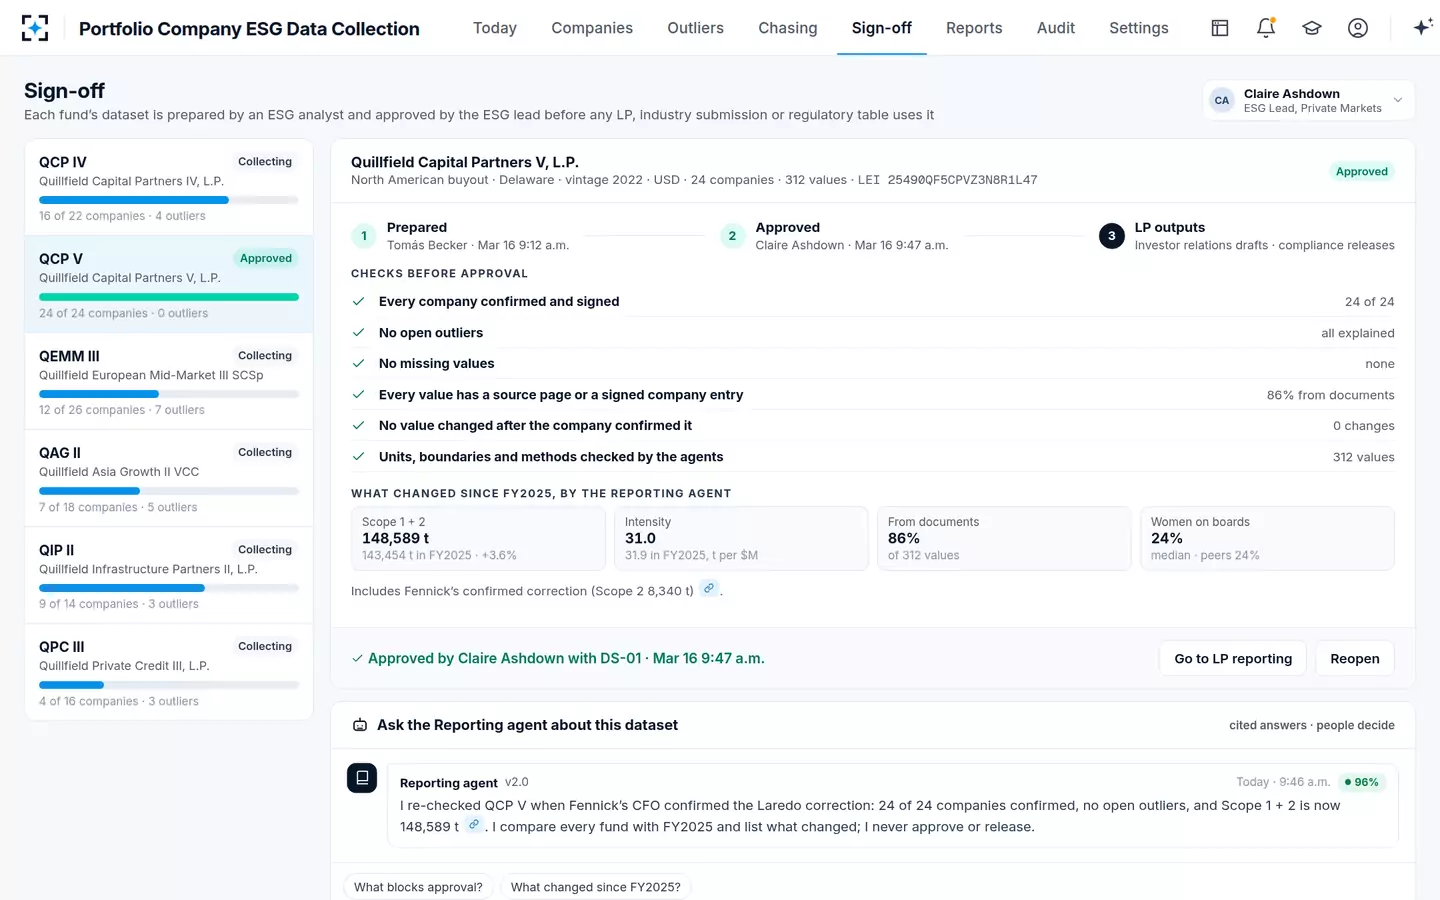The height and width of the screenshot is (900, 1440).
Task: Click the robot icon beside Ask the Reporting agent
Action: tap(360, 725)
